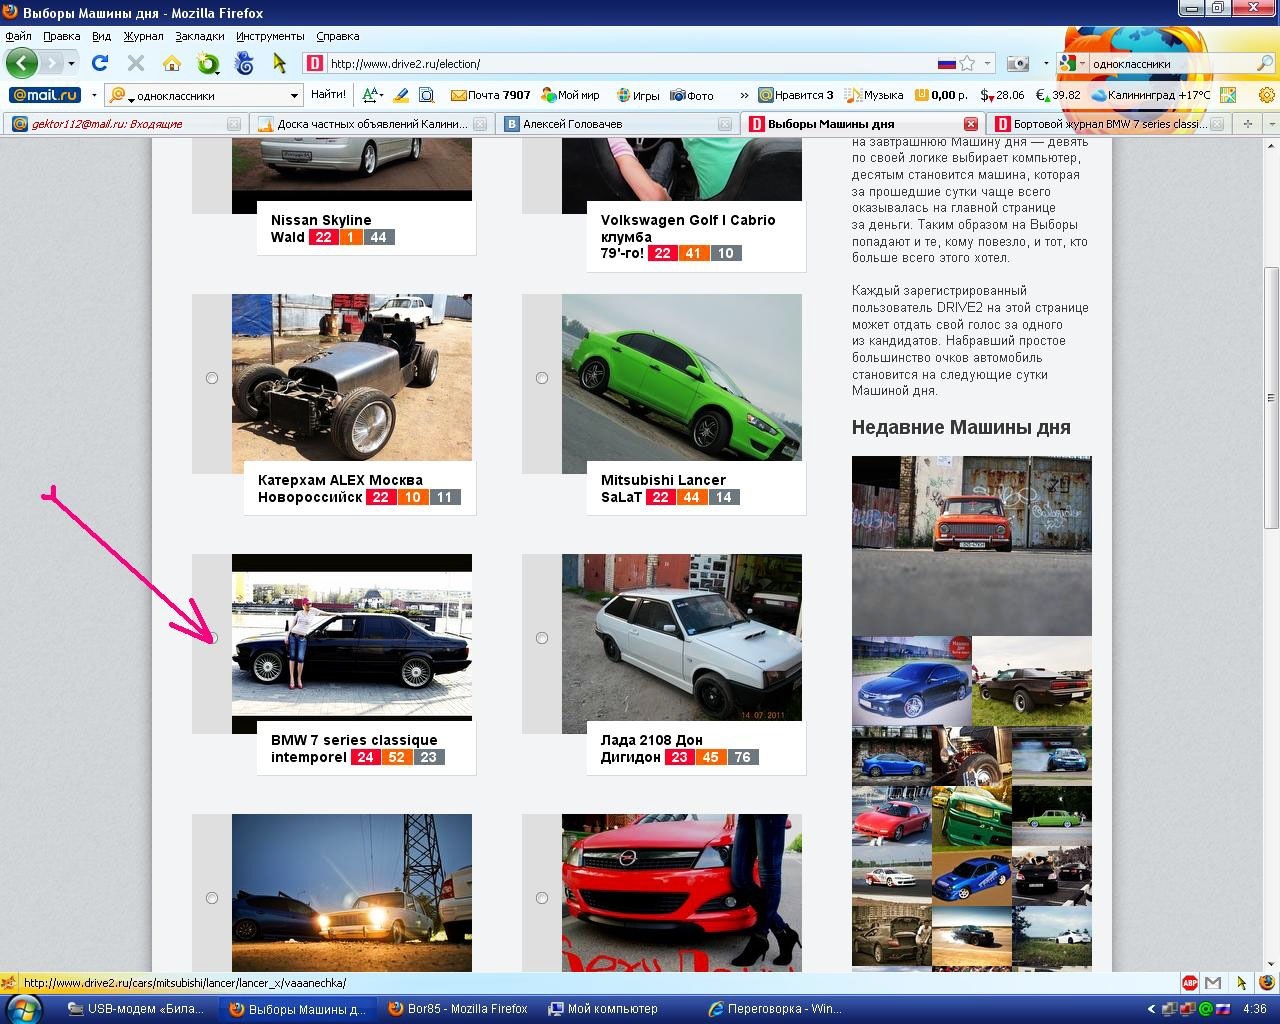Open the Катерхам ALEX Москва link
The image size is (1280, 1024).
click(340, 488)
